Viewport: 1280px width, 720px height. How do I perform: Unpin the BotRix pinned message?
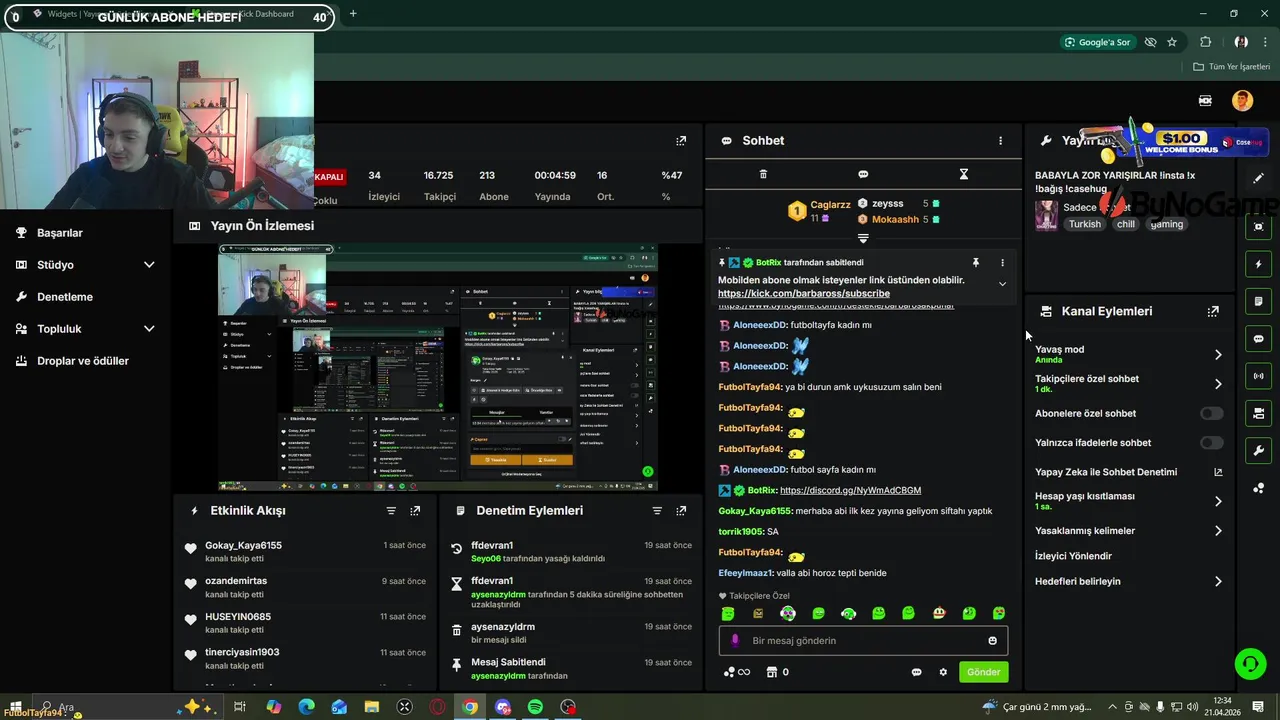click(976, 262)
